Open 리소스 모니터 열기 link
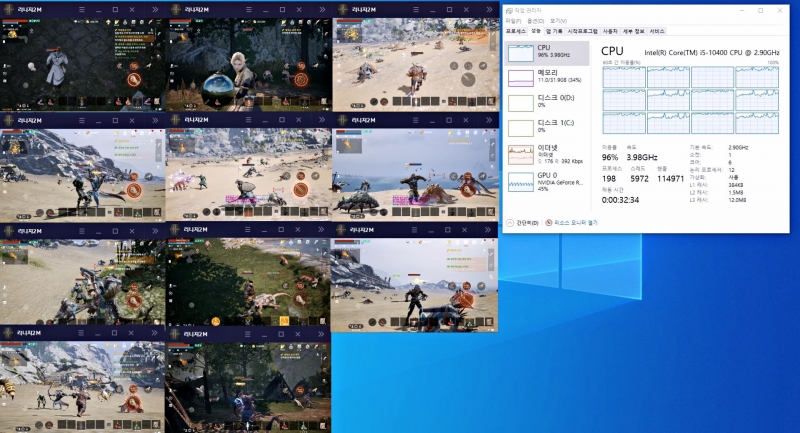This screenshot has width=800, height=433. (576, 223)
